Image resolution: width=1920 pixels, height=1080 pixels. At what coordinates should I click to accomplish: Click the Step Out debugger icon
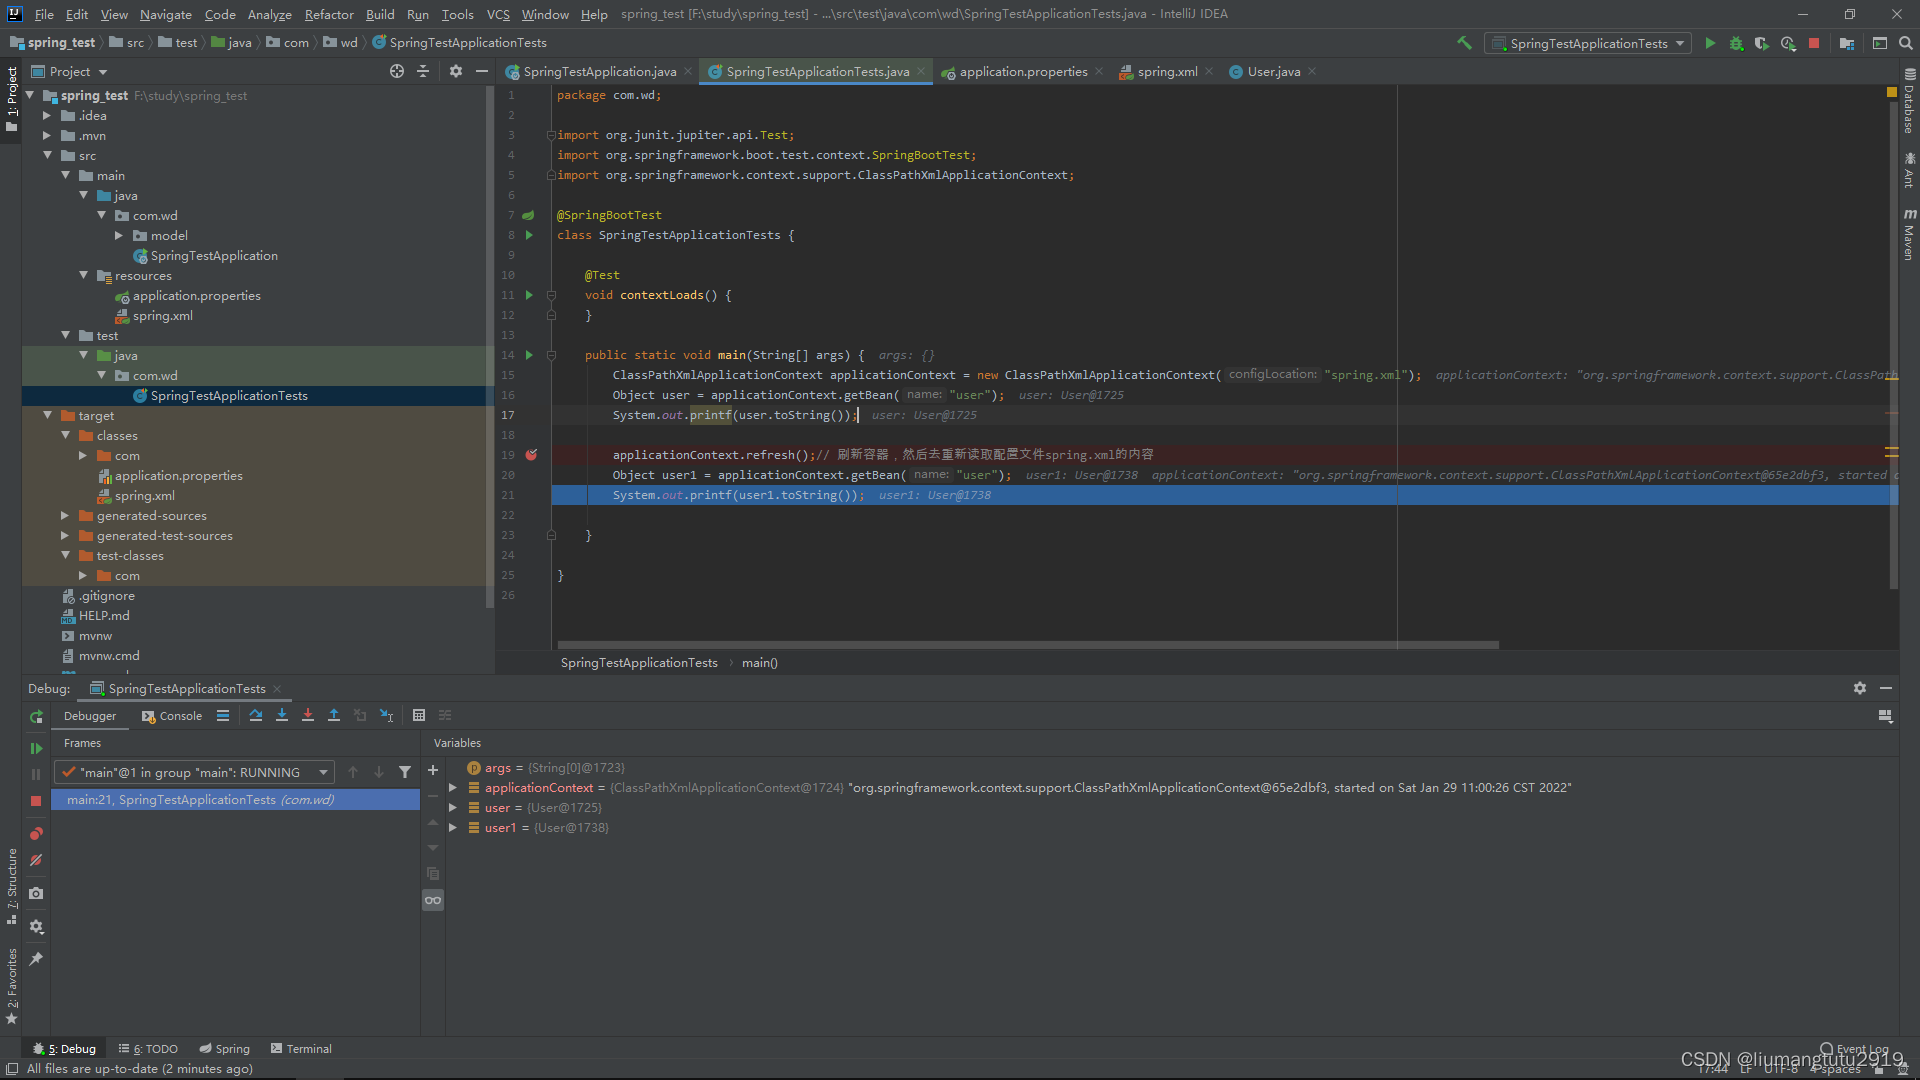point(334,715)
